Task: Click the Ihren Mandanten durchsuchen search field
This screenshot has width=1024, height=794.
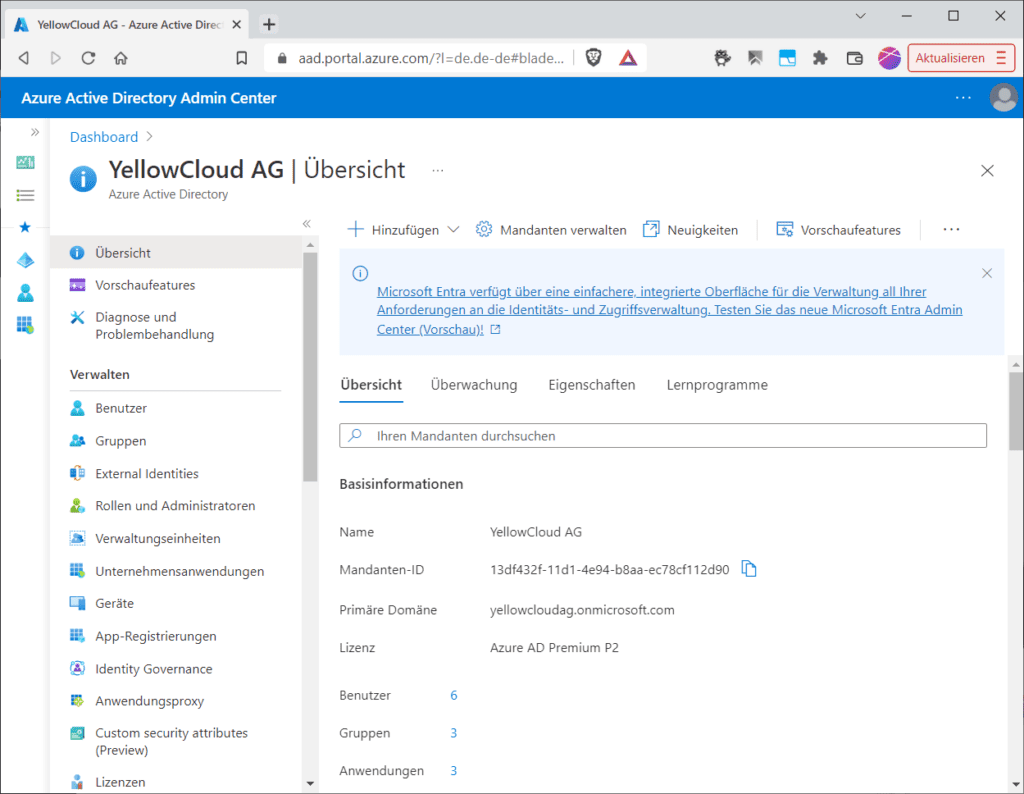Action: point(663,436)
